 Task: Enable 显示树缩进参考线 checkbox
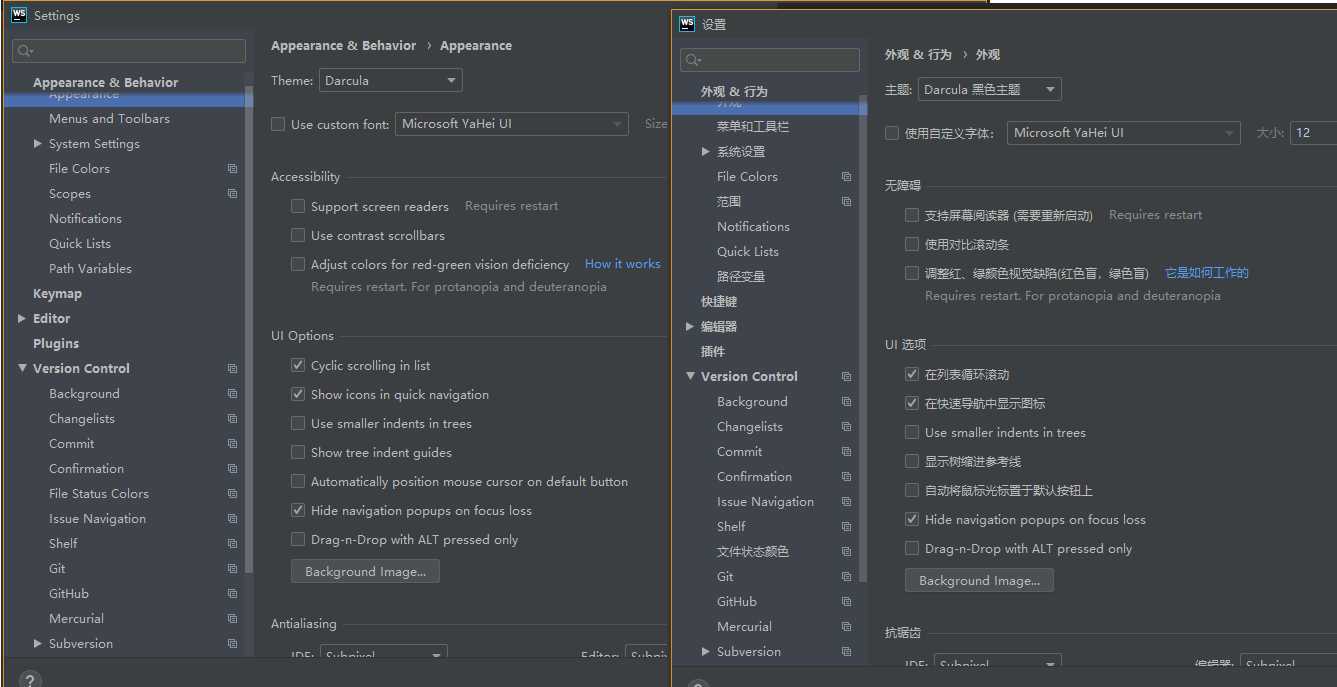912,461
